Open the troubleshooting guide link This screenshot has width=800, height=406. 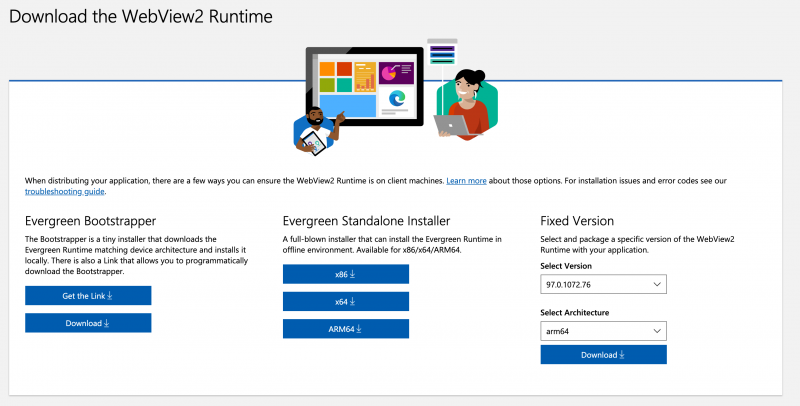[x=65, y=191]
